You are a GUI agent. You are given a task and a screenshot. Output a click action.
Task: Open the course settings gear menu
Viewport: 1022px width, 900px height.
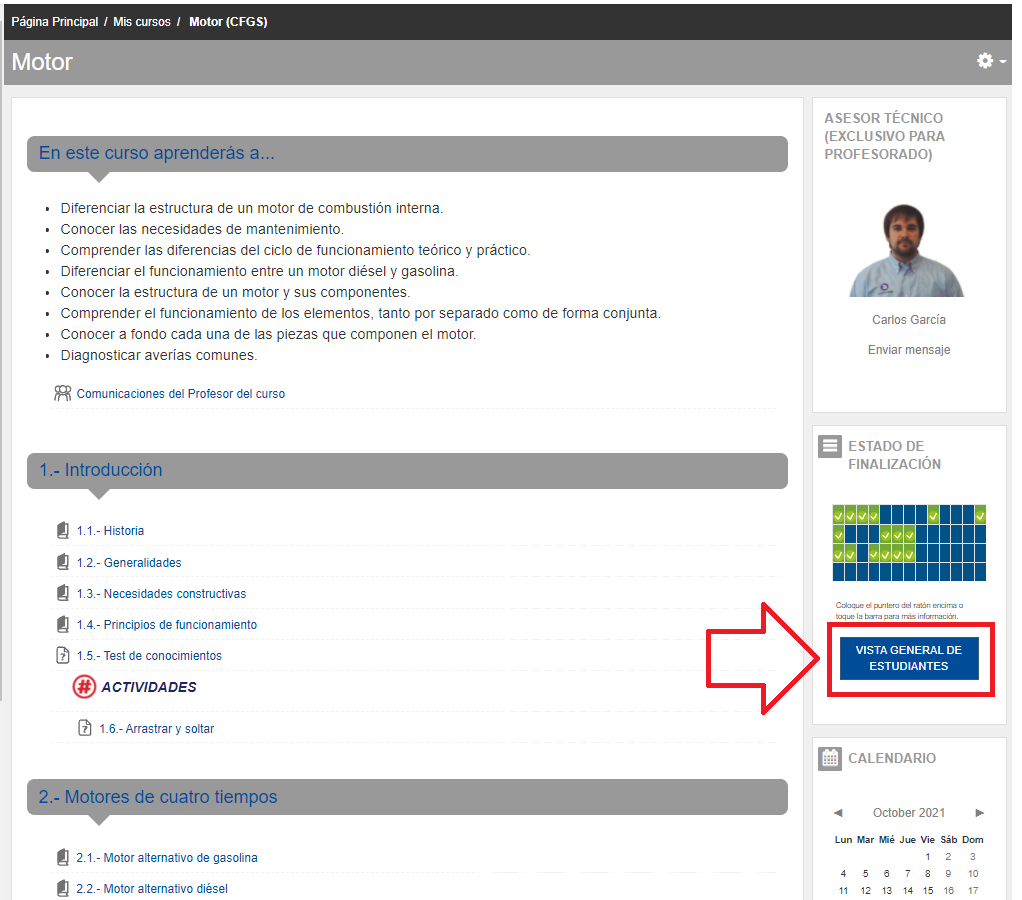[x=990, y=61]
